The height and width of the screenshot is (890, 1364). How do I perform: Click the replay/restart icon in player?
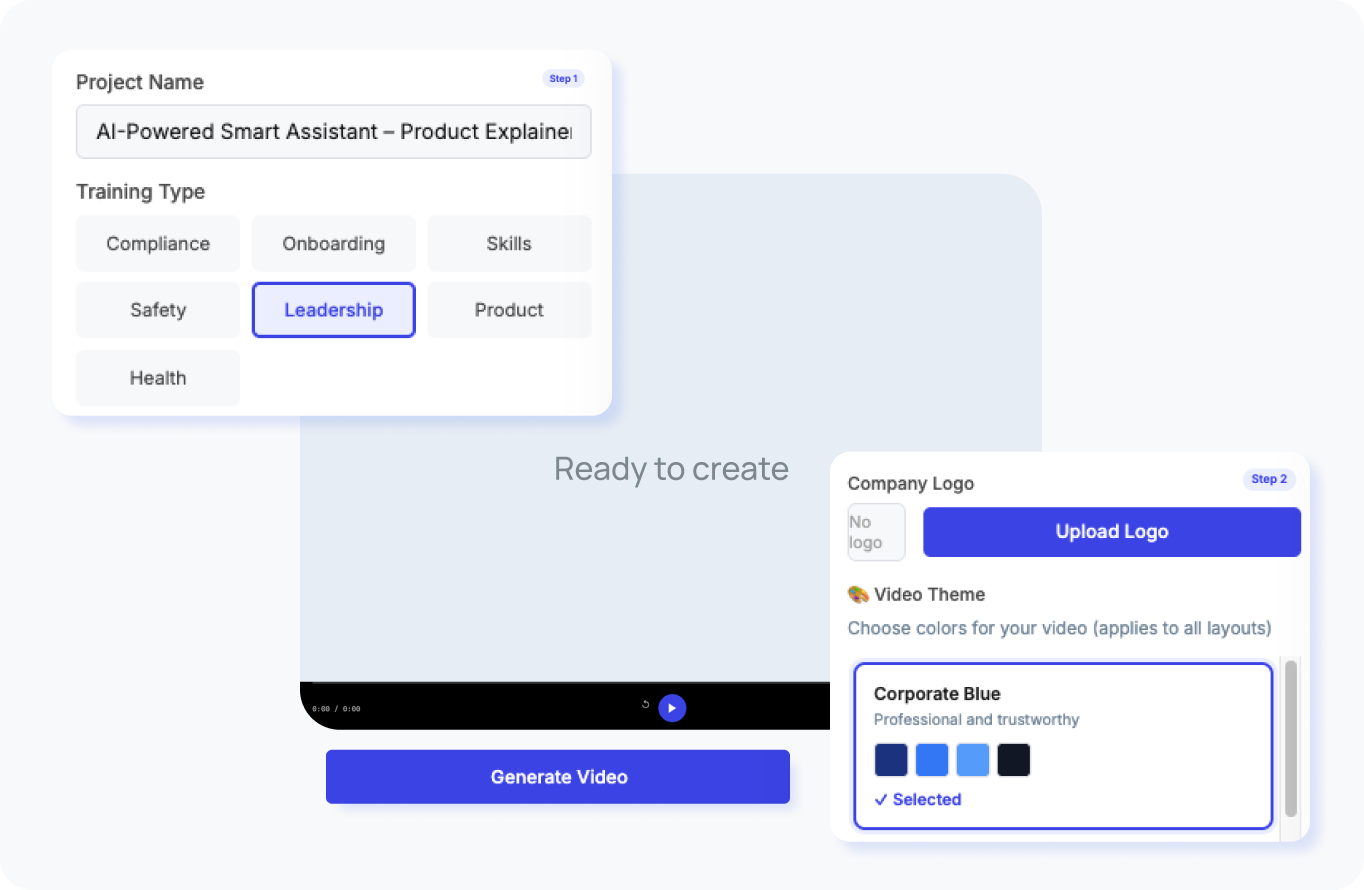[x=645, y=705]
